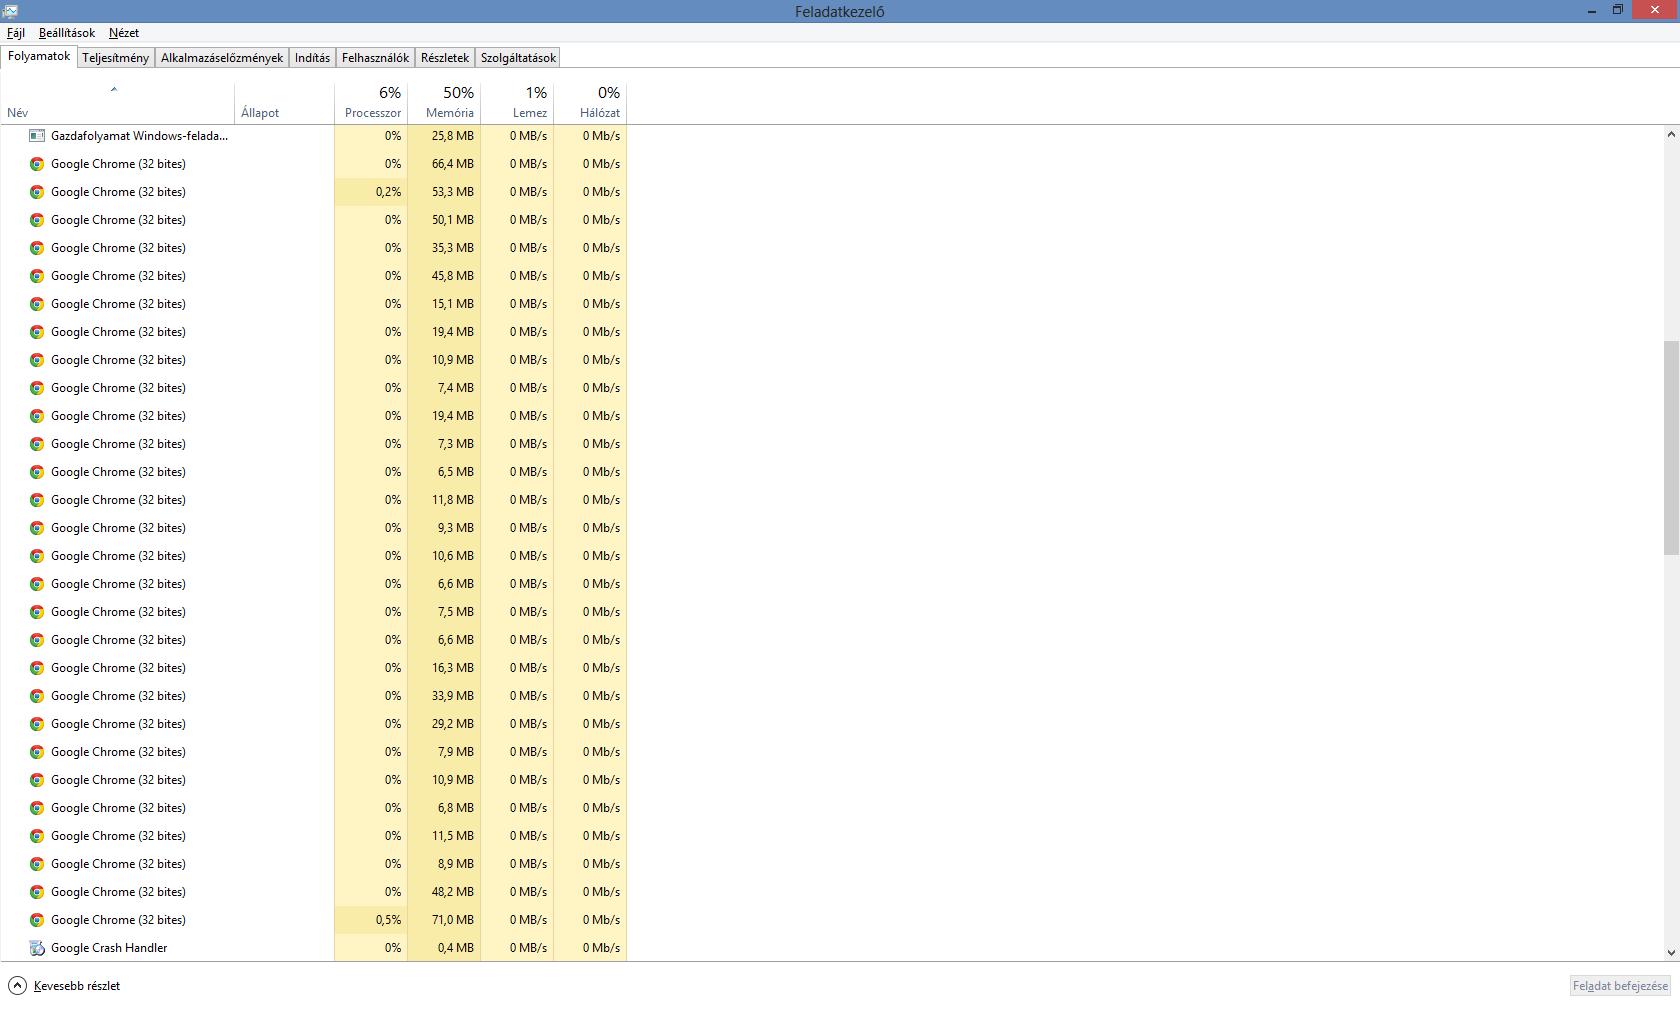The height and width of the screenshot is (1010, 1680).
Task: Click the Chrome icon in the 6,8 MB row
Action: [37, 808]
